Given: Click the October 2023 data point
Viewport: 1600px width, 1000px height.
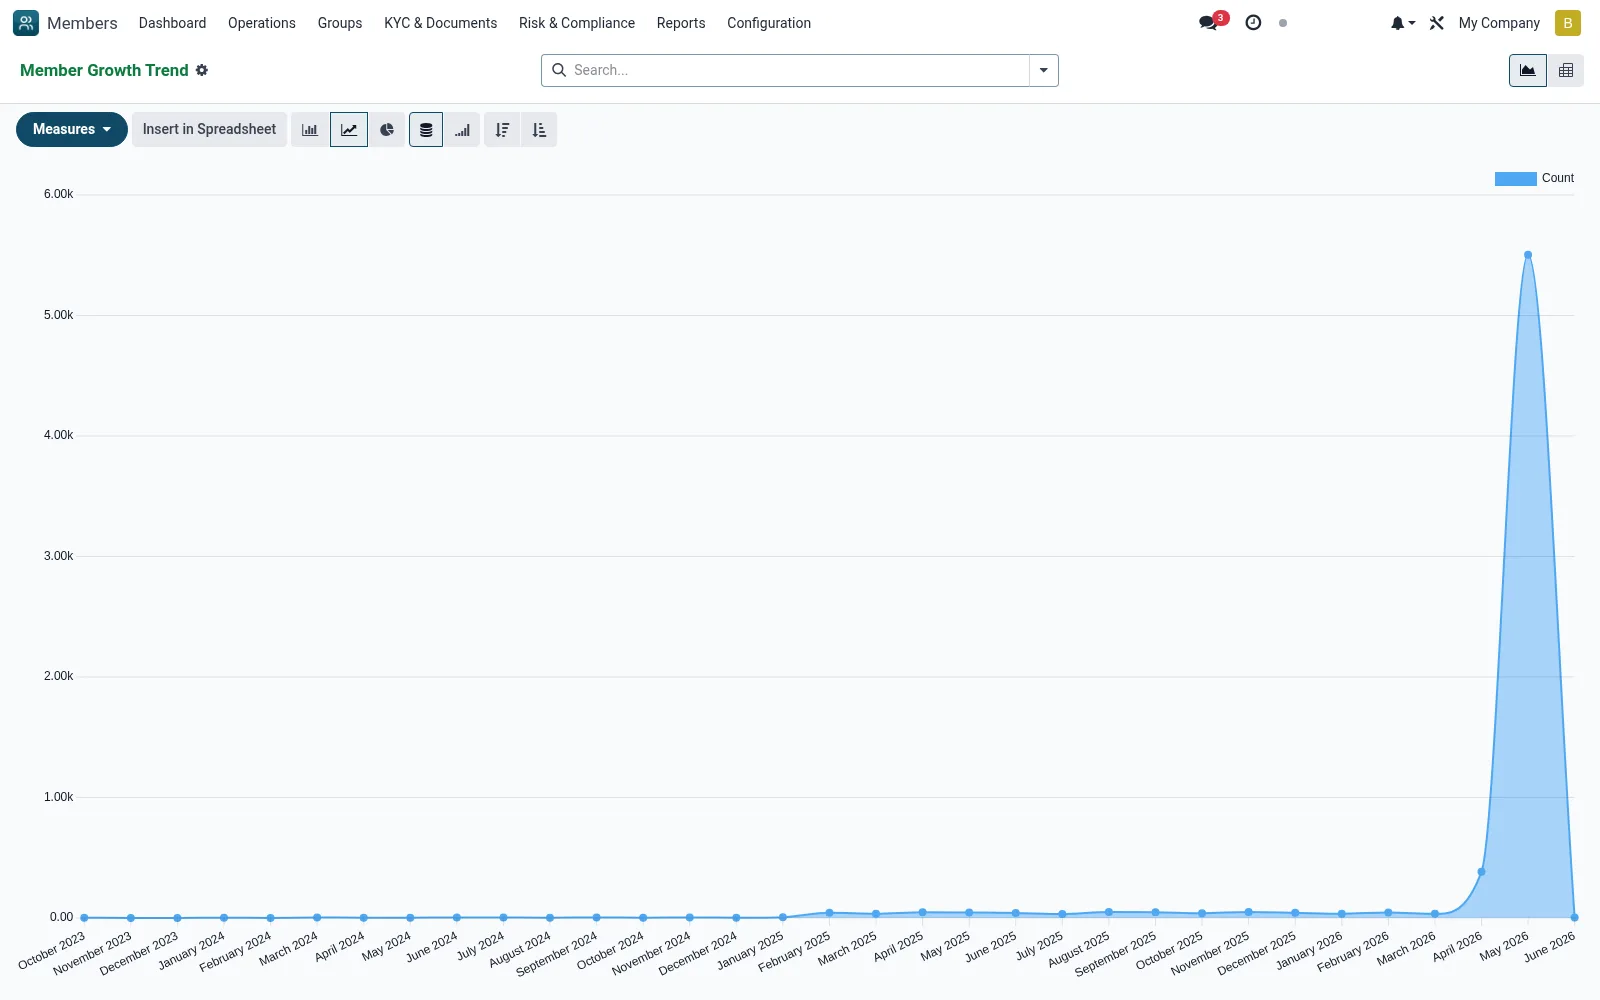Looking at the screenshot, I should 84,917.
